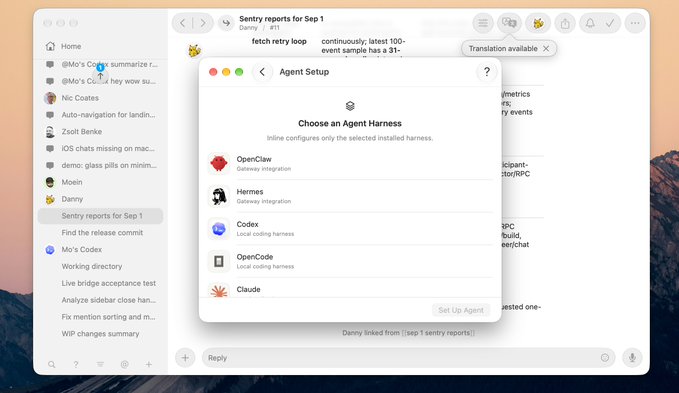Open Fix mention sorting thread
This screenshot has height=393, width=679.
100,317
